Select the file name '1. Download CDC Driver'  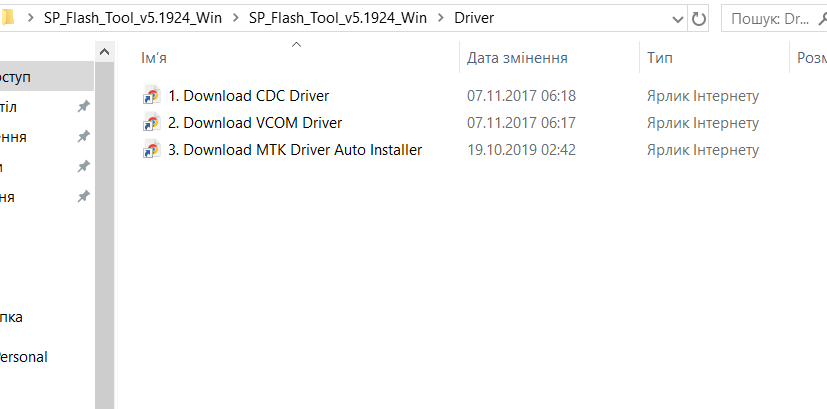[248, 96]
